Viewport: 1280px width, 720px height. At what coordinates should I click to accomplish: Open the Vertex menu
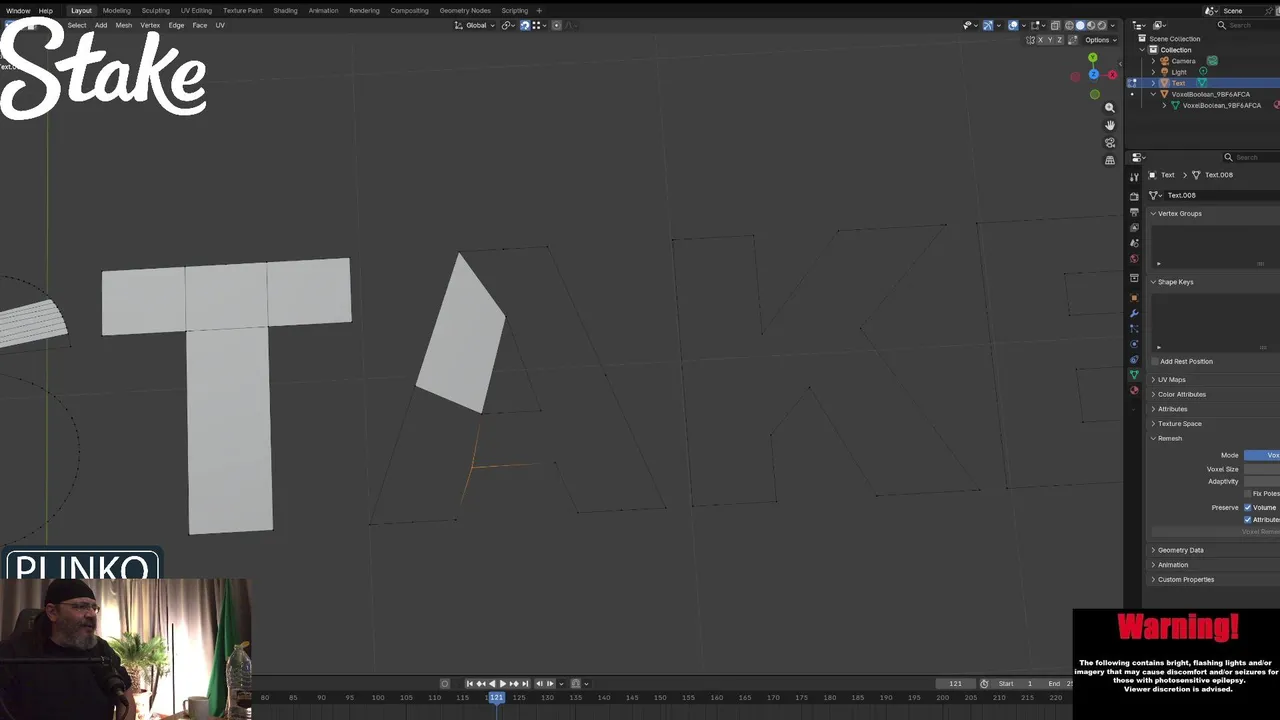click(x=150, y=25)
